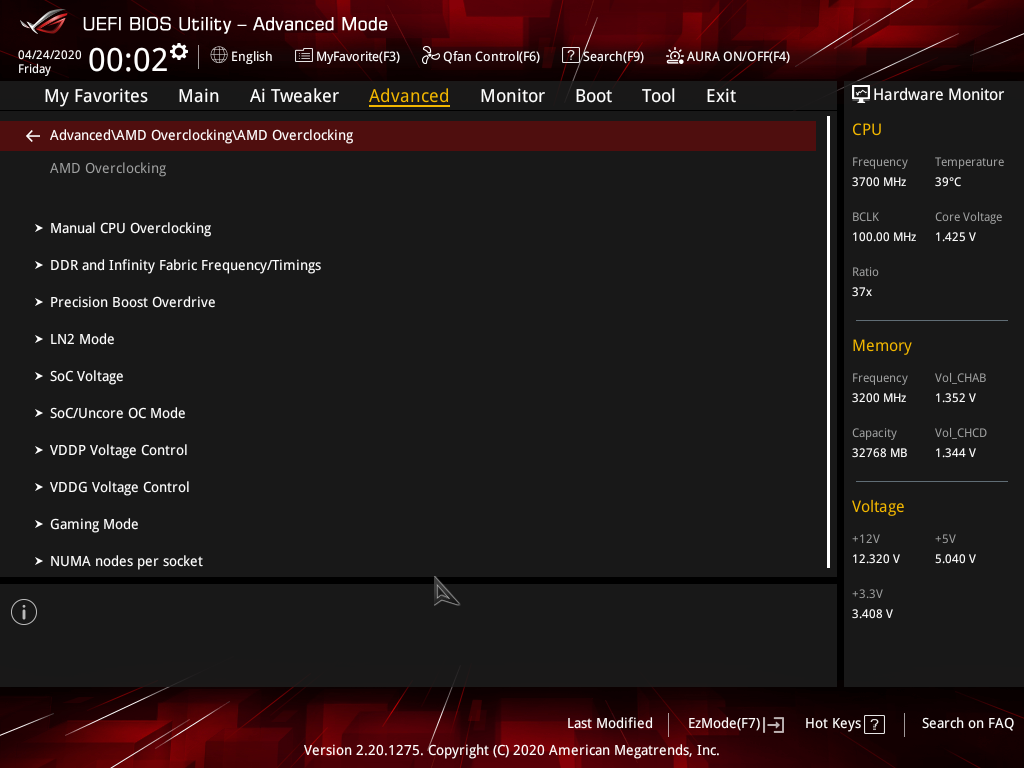Click the info circle icon
This screenshot has height=768, width=1024.
(x=24, y=612)
